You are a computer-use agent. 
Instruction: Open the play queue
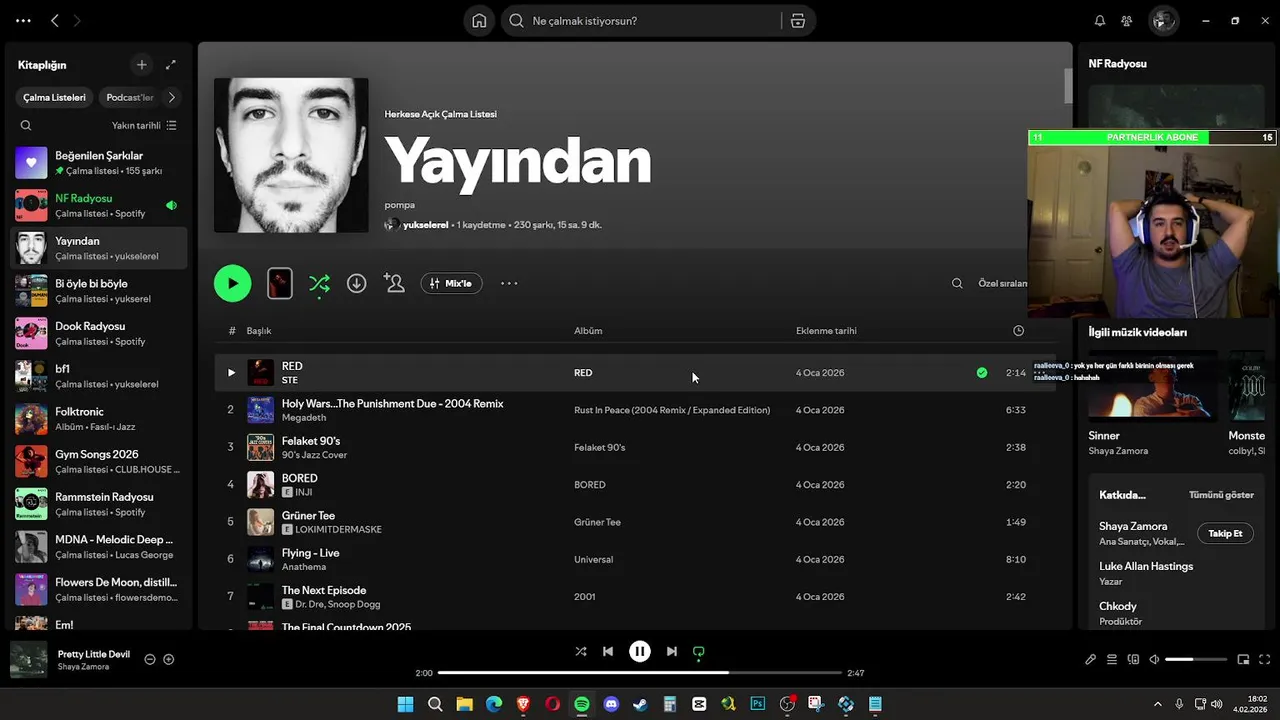(x=1112, y=659)
